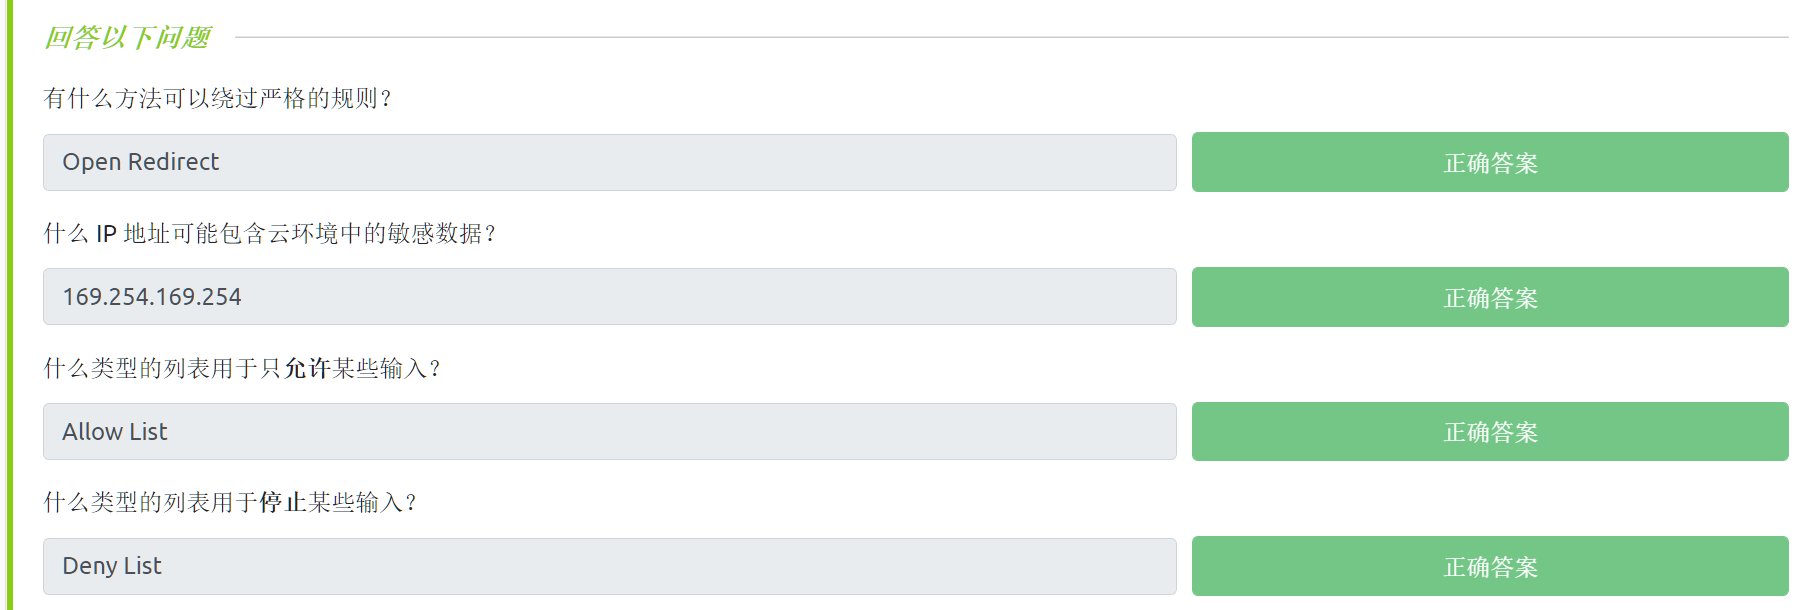
Task: Click the word 方法 in first question
Action: click(x=139, y=98)
